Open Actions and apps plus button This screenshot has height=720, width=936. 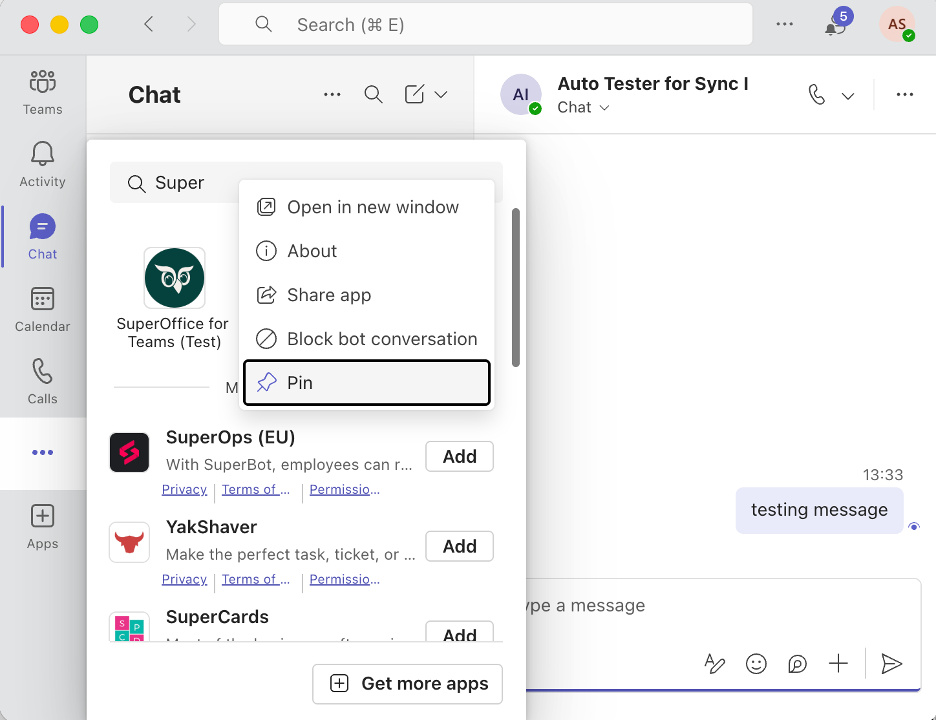tap(838, 663)
